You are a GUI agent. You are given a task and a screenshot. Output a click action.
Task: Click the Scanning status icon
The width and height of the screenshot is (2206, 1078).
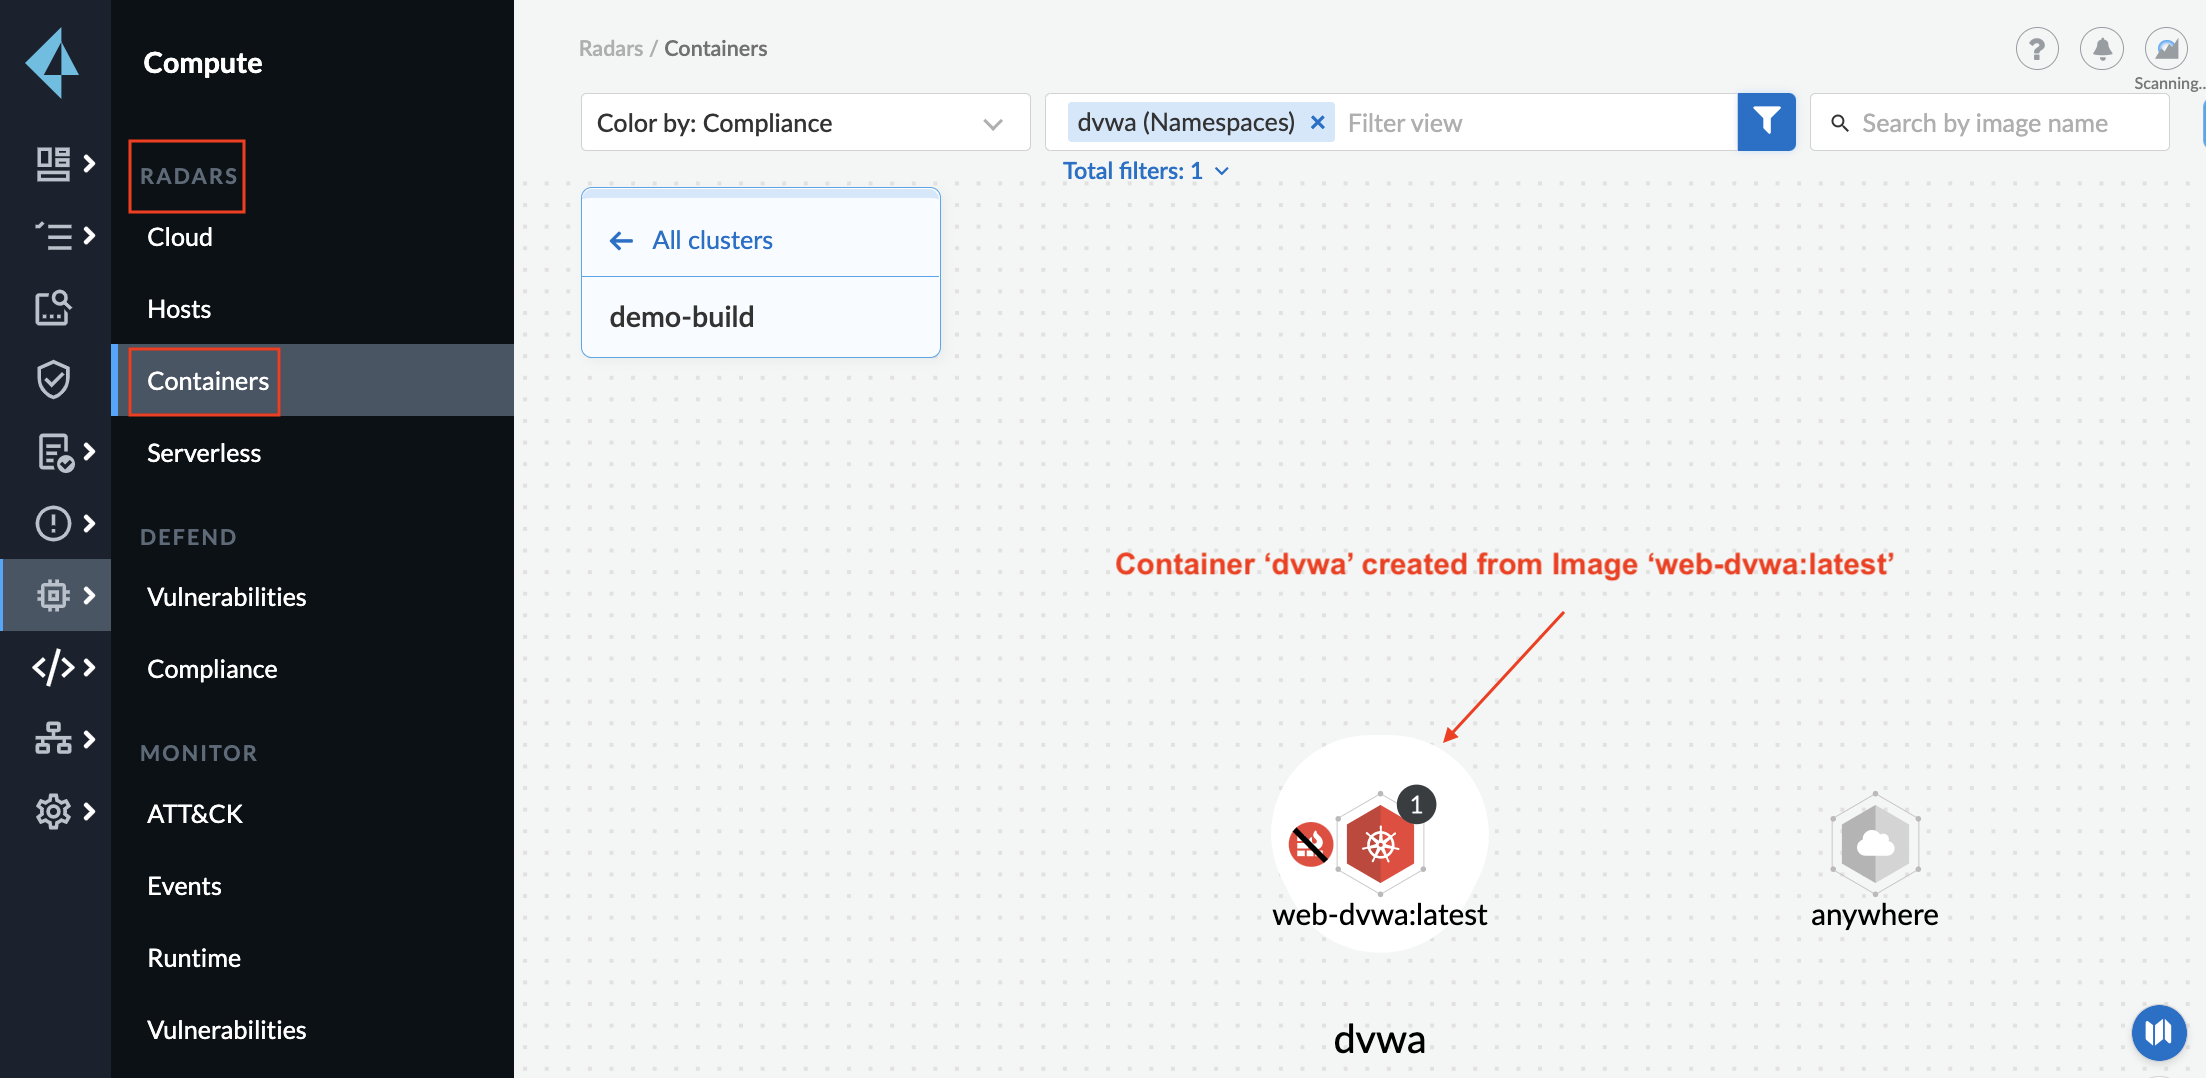(2166, 48)
